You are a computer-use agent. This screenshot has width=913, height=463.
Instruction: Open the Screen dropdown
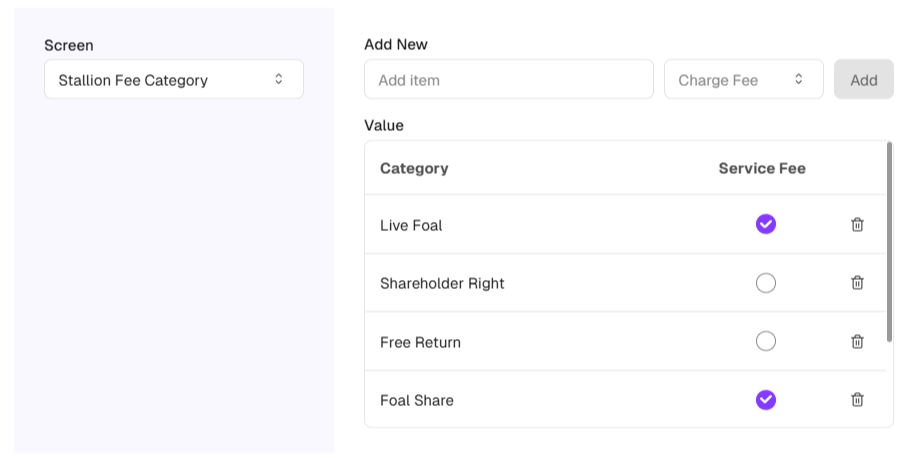point(173,80)
